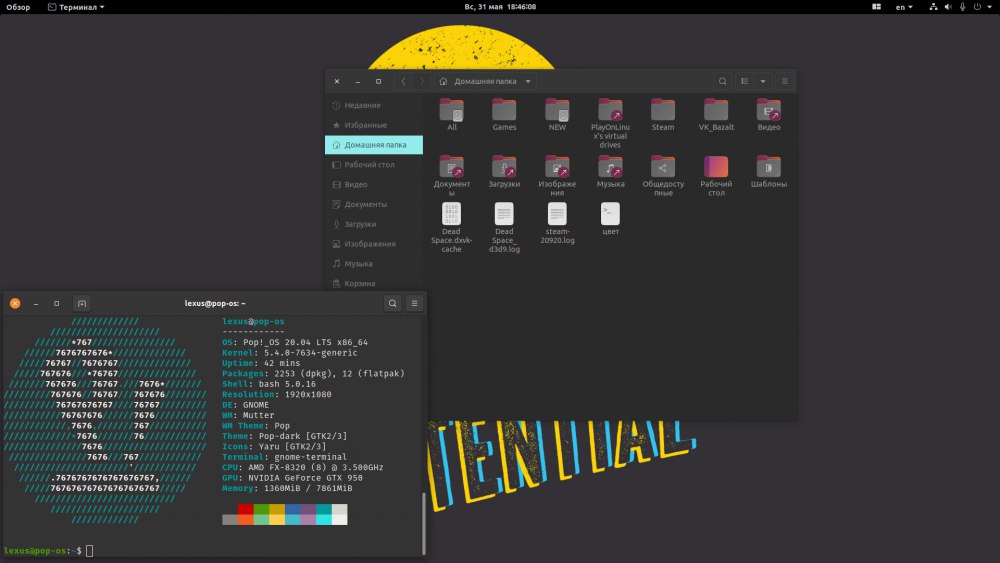This screenshot has height=563, width=1000.
Task: Select Изображения in the sidebar
Action: click(x=374, y=244)
